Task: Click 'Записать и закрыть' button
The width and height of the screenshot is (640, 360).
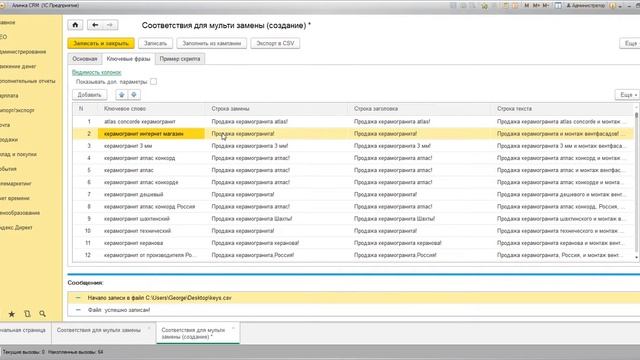Action: pos(101,43)
